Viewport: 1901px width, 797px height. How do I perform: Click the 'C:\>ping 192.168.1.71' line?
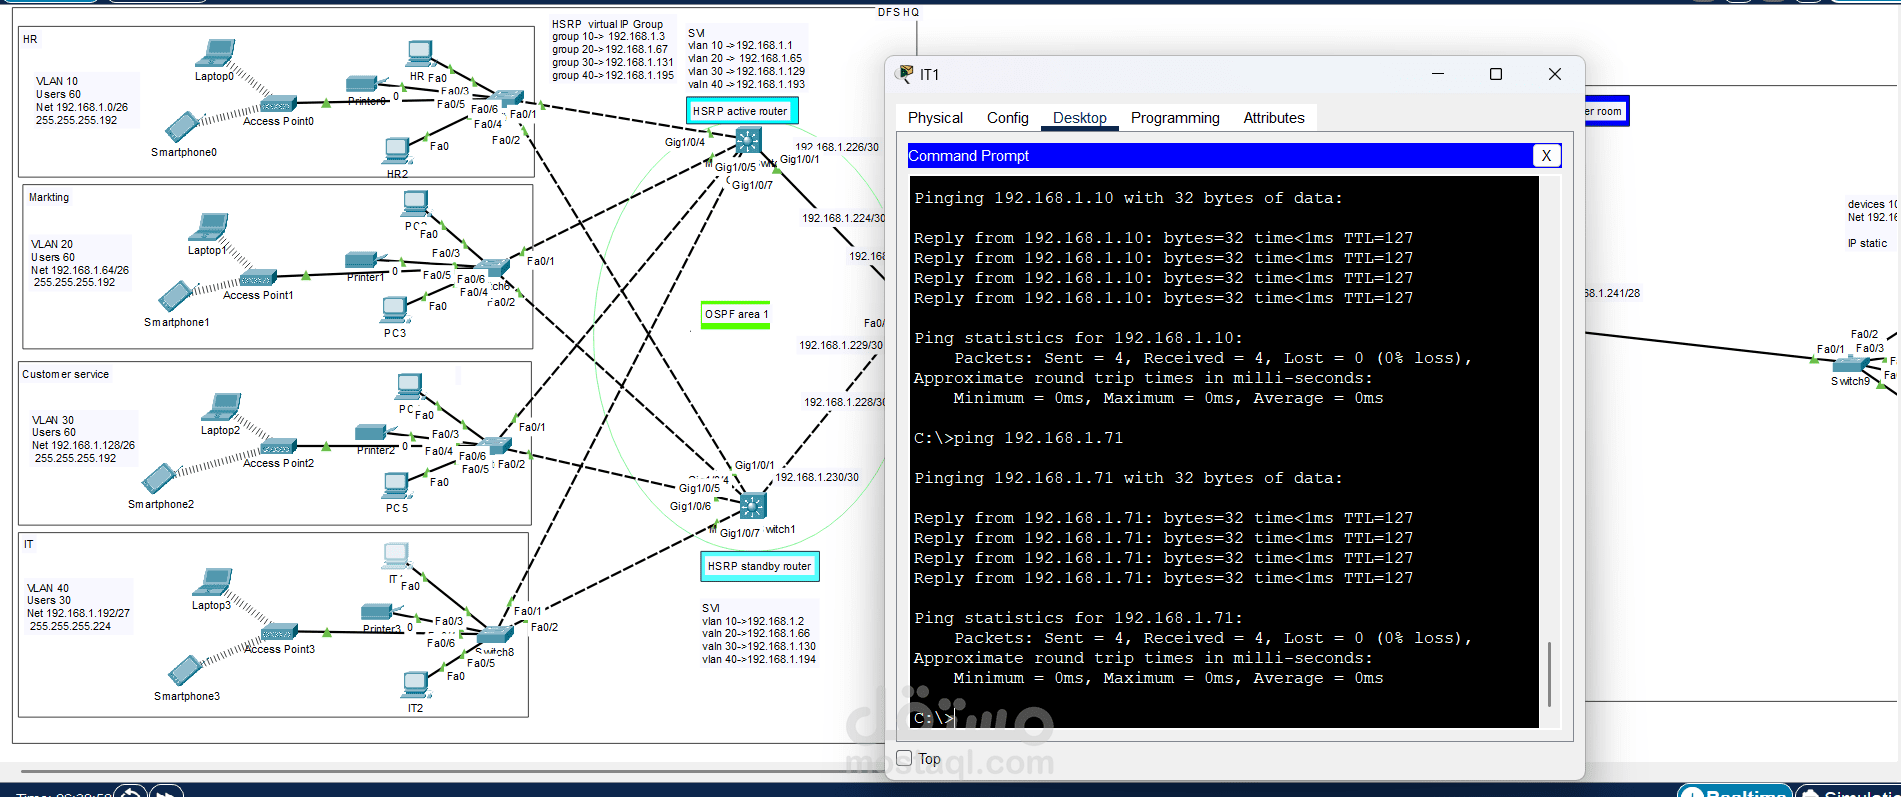[1018, 438]
